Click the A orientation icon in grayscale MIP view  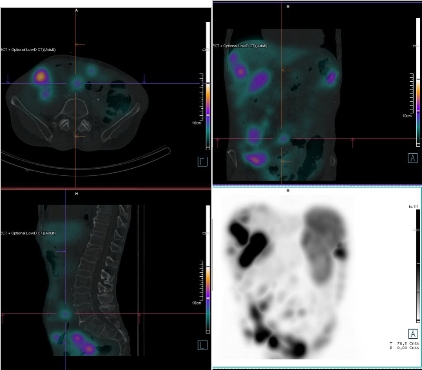pyautogui.click(x=413, y=334)
